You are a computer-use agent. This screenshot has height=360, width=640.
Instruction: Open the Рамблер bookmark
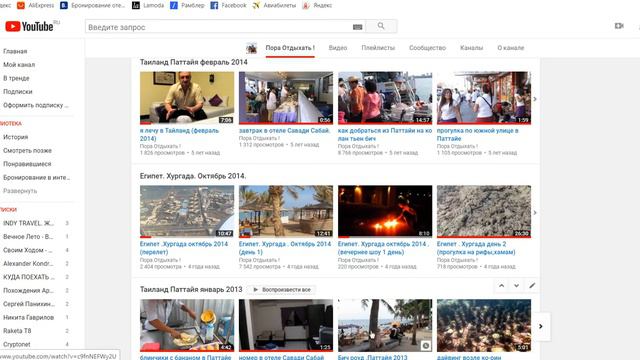[x=187, y=5]
